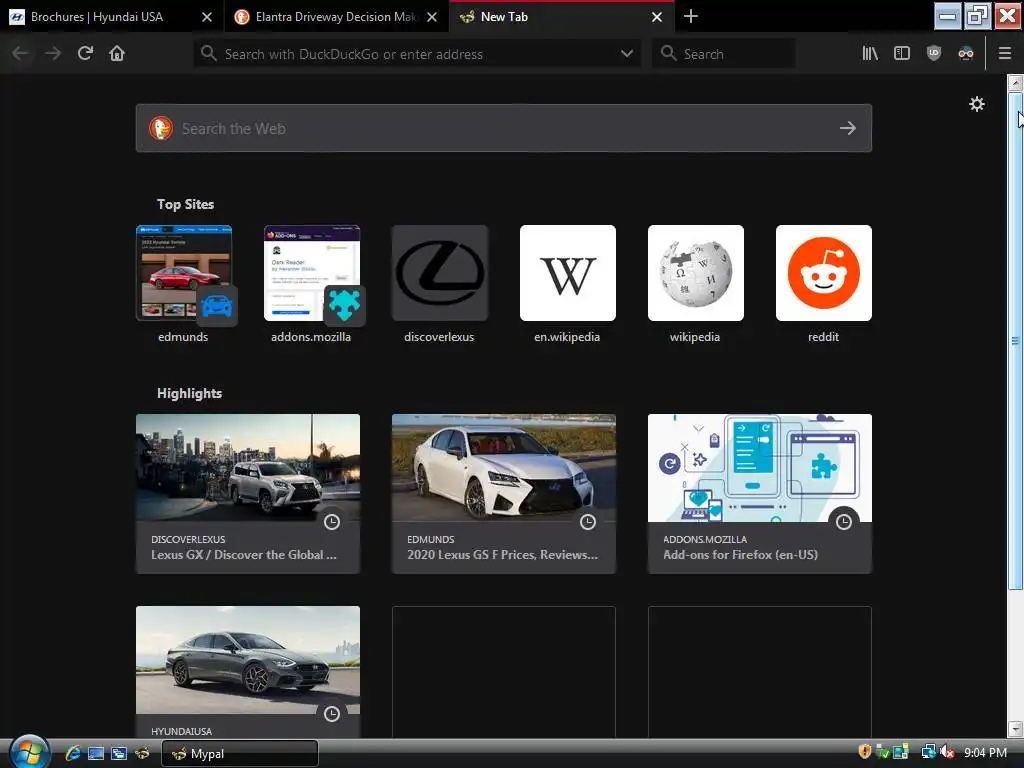Screen dimensions: 1024x768
Task: Launch Mypal from quick launch icon
Action: click(x=142, y=754)
